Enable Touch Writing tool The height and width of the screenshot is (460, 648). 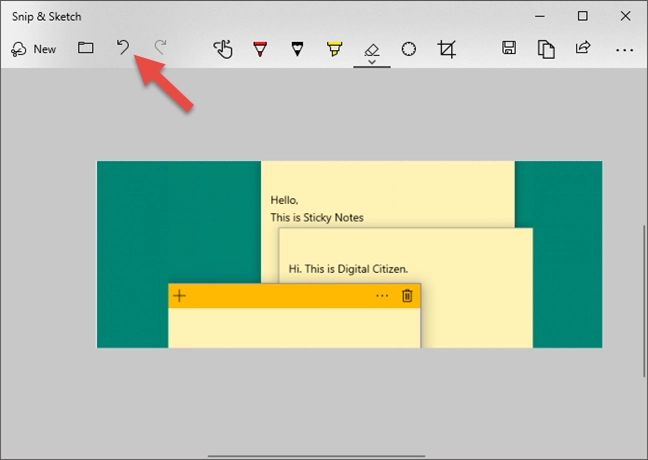[x=223, y=49]
